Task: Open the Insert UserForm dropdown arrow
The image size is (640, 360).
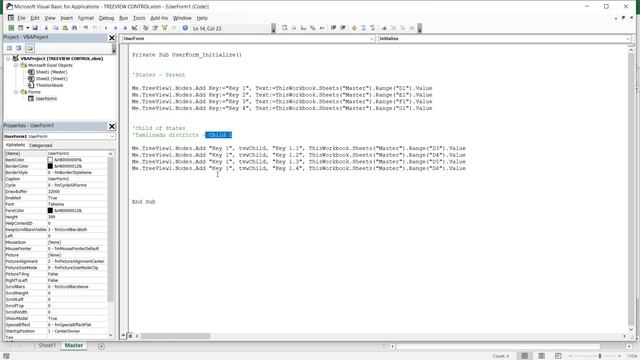Action: (x=28, y=28)
